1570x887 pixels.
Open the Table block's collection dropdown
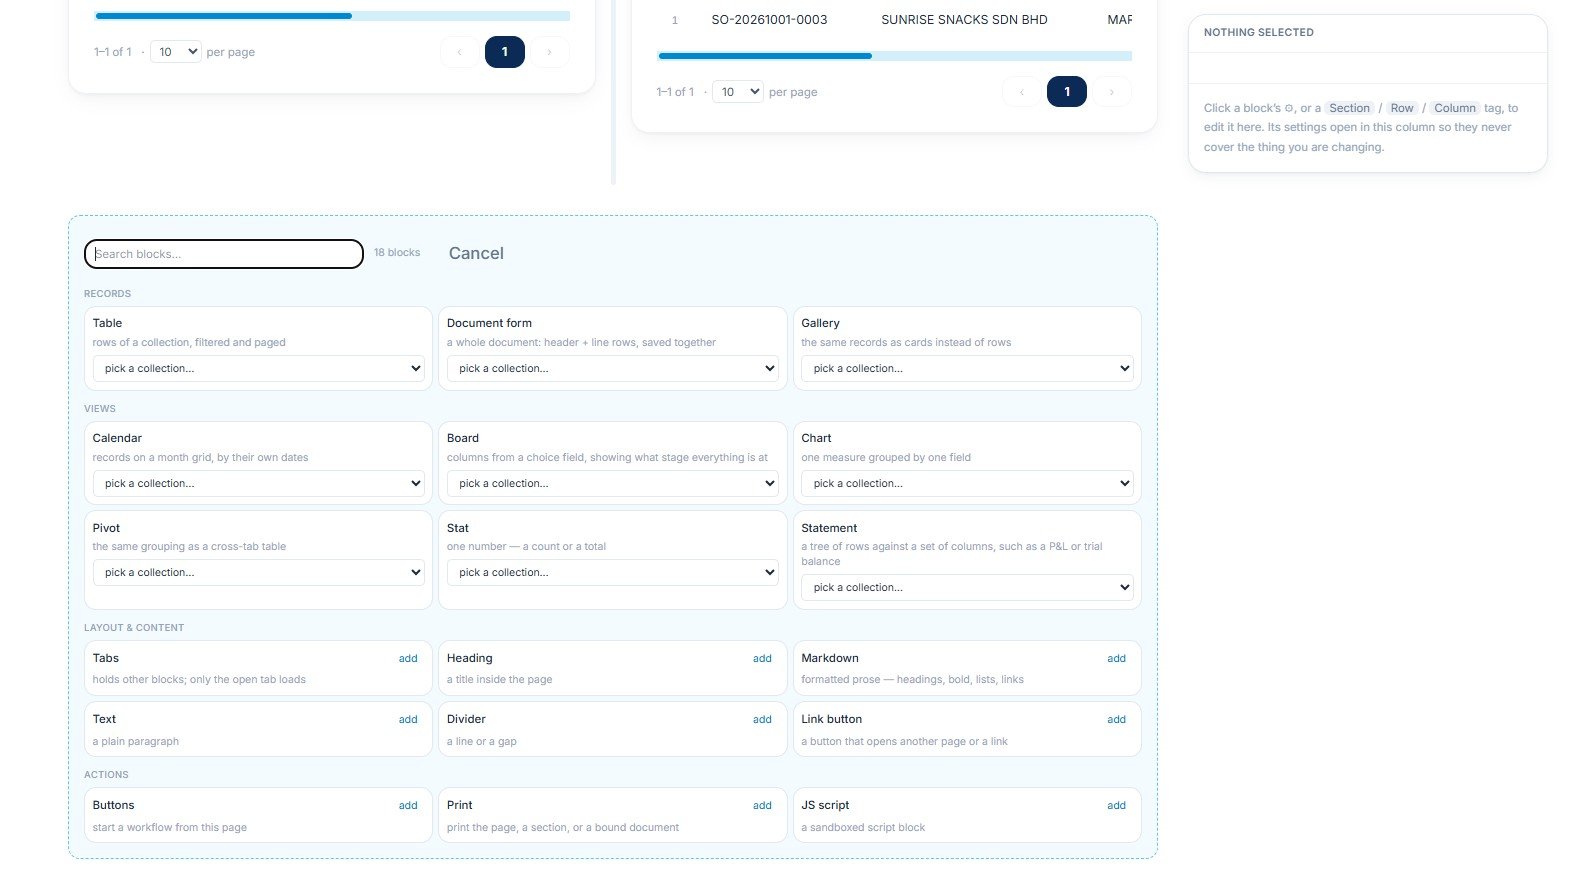259,369
